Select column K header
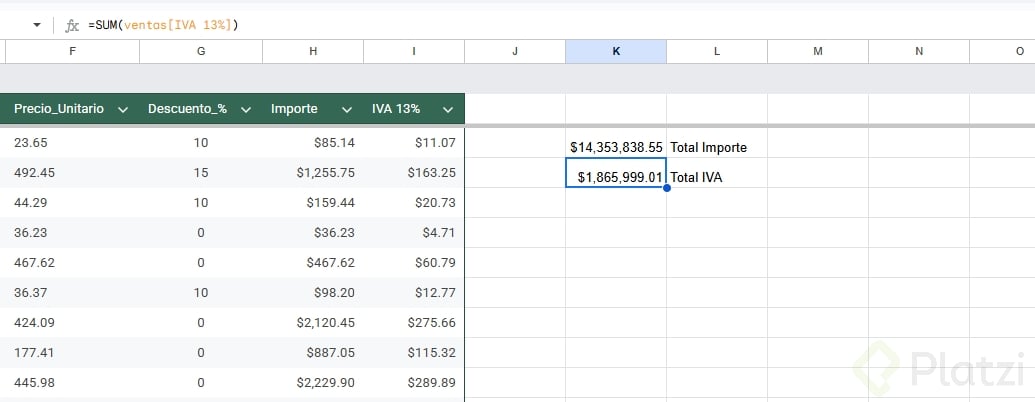Image resolution: width=1035 pixels, height=402 pixels. (x=616, y=51)
